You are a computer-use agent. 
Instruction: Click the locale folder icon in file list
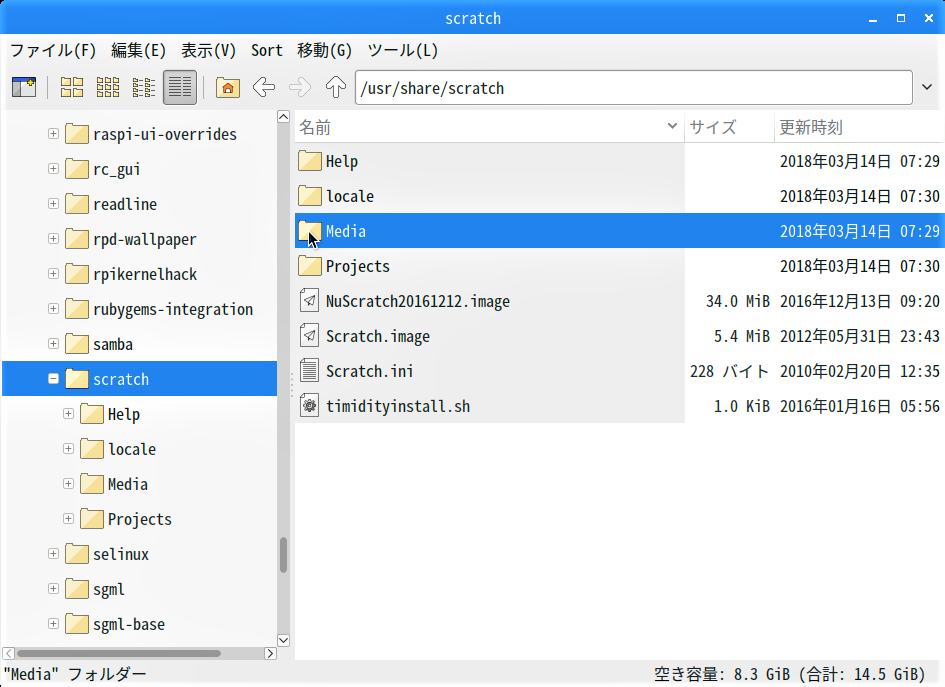309,196
